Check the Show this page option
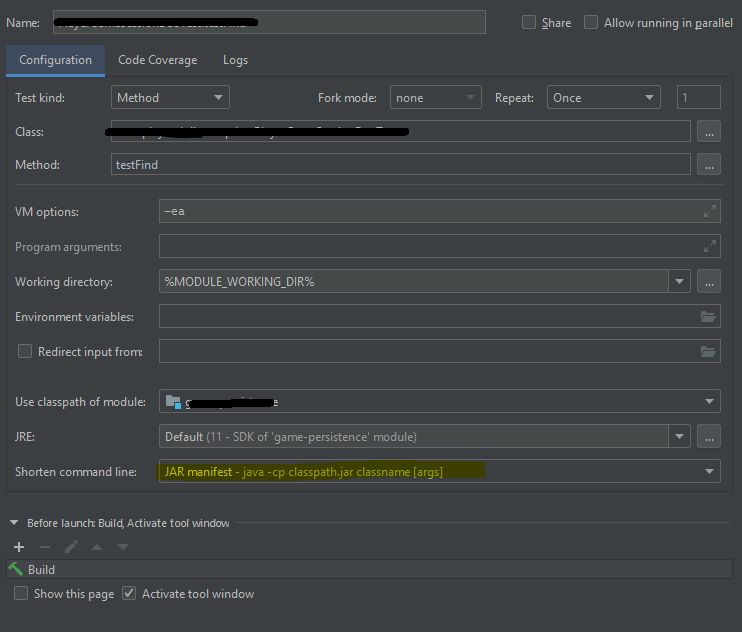The image size is (742, 632). tap(21, 593)
